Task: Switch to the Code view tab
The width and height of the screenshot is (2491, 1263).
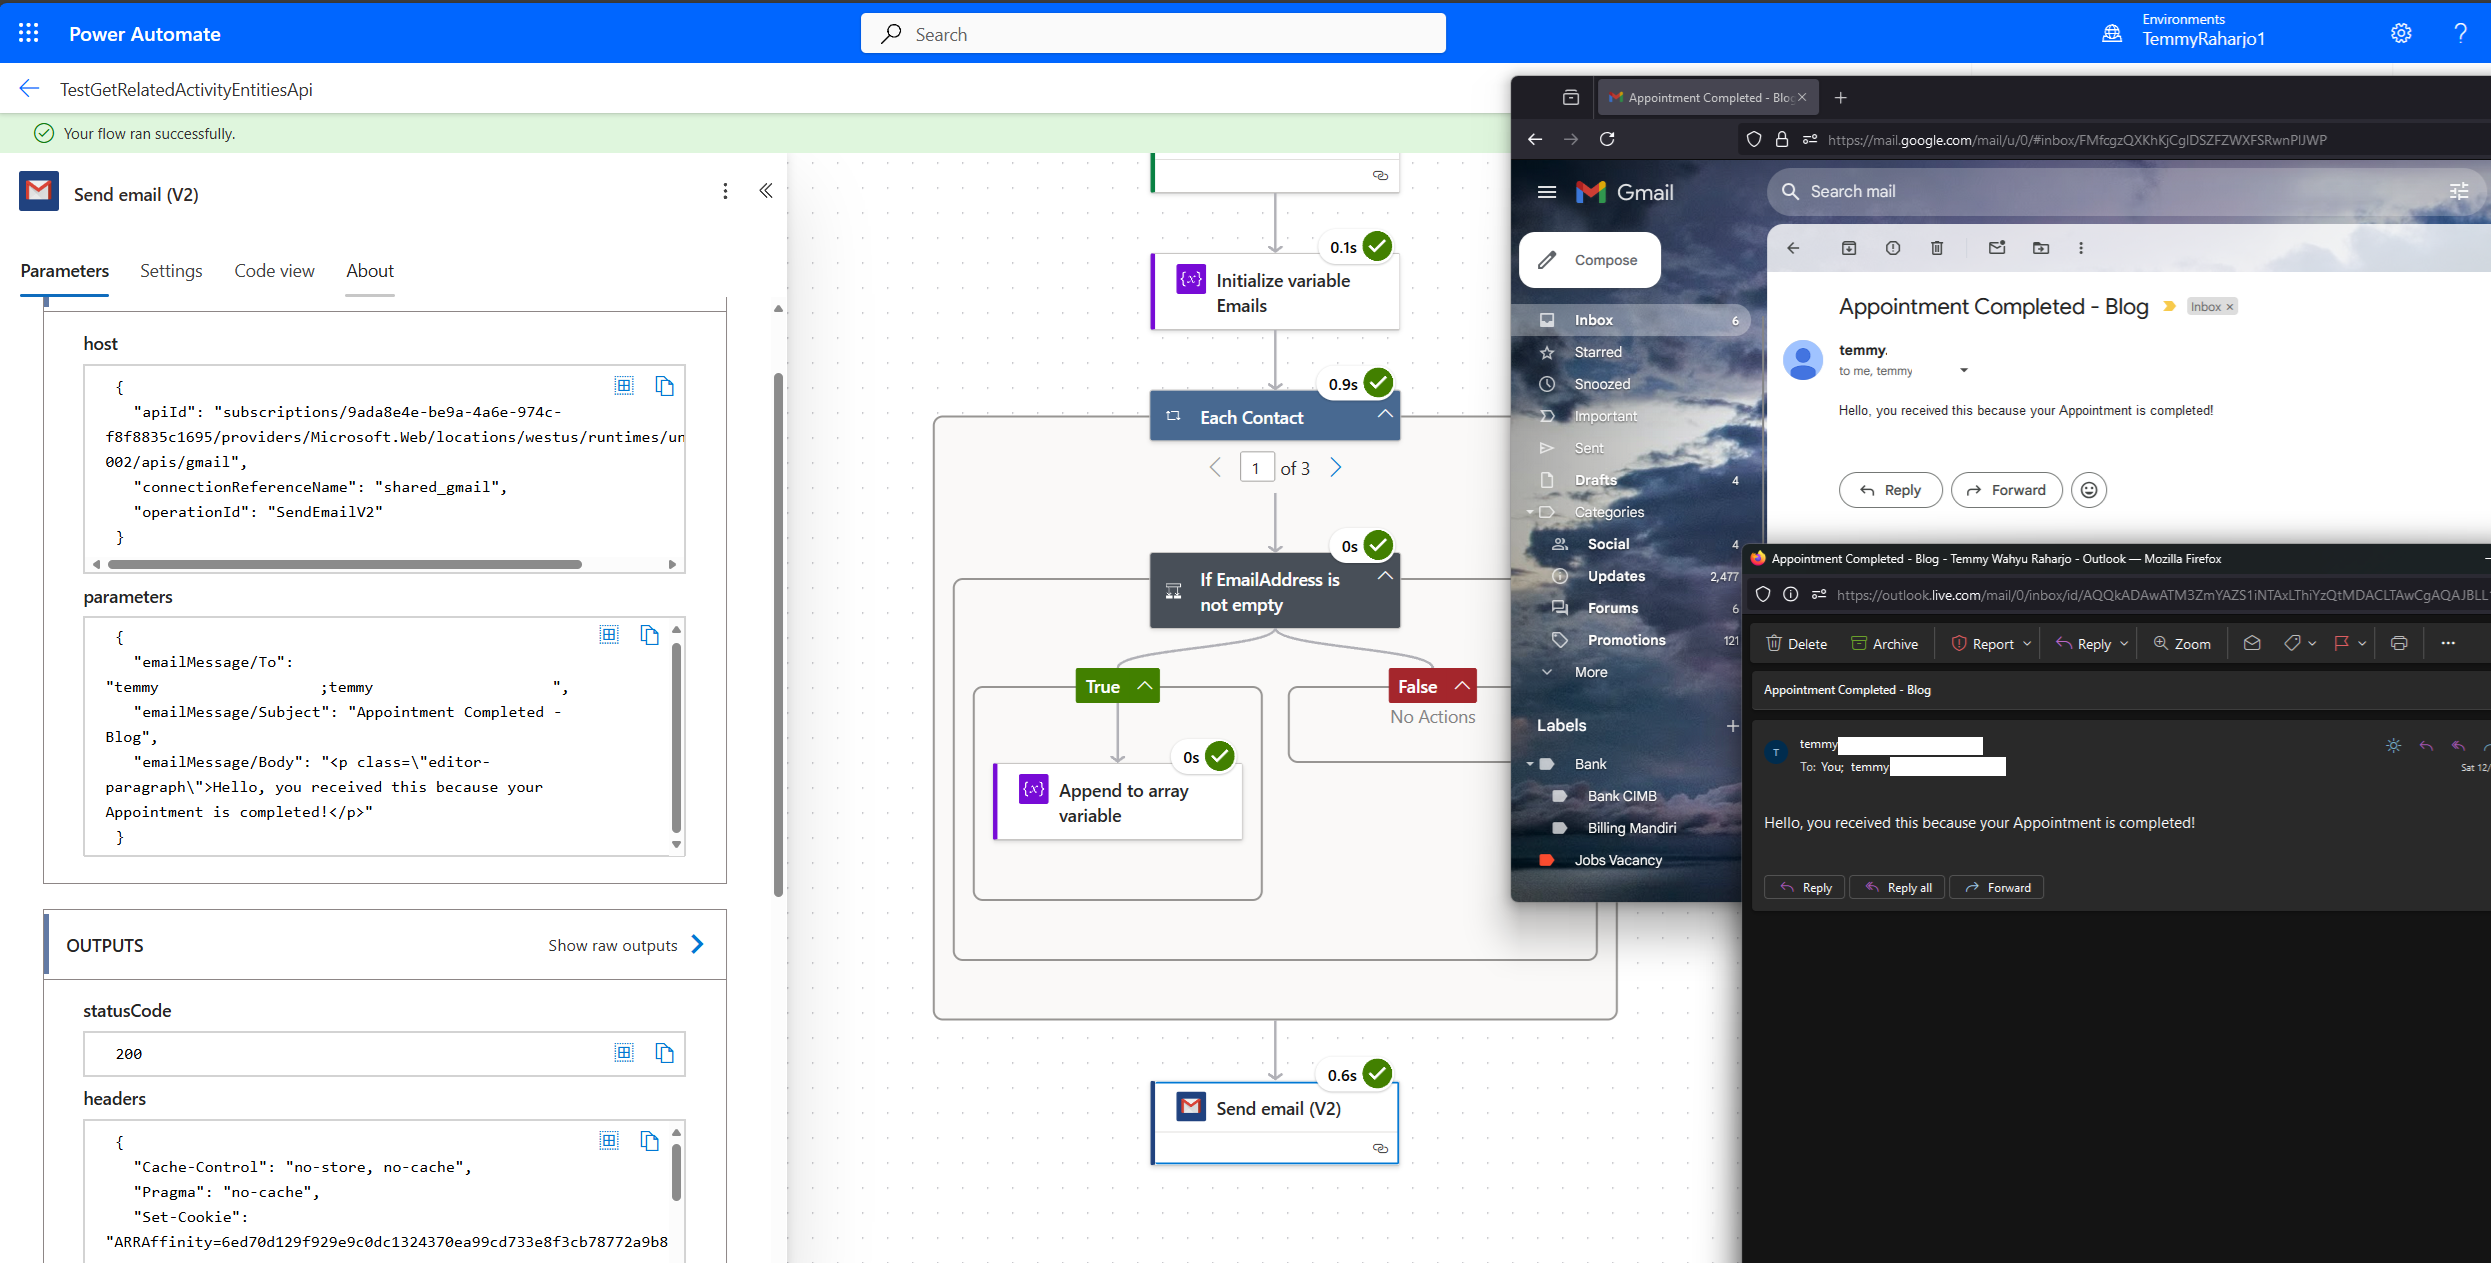Action: (x=274, y=271)
